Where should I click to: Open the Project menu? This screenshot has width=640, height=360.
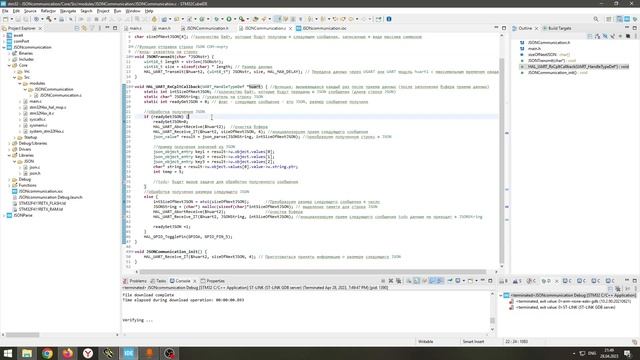point(103,11)
